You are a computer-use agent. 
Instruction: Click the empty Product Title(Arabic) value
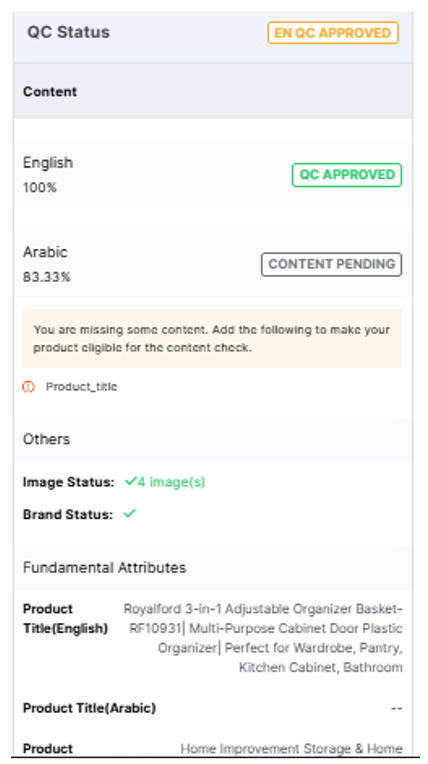pyautogui.click(x=397, y=708)
